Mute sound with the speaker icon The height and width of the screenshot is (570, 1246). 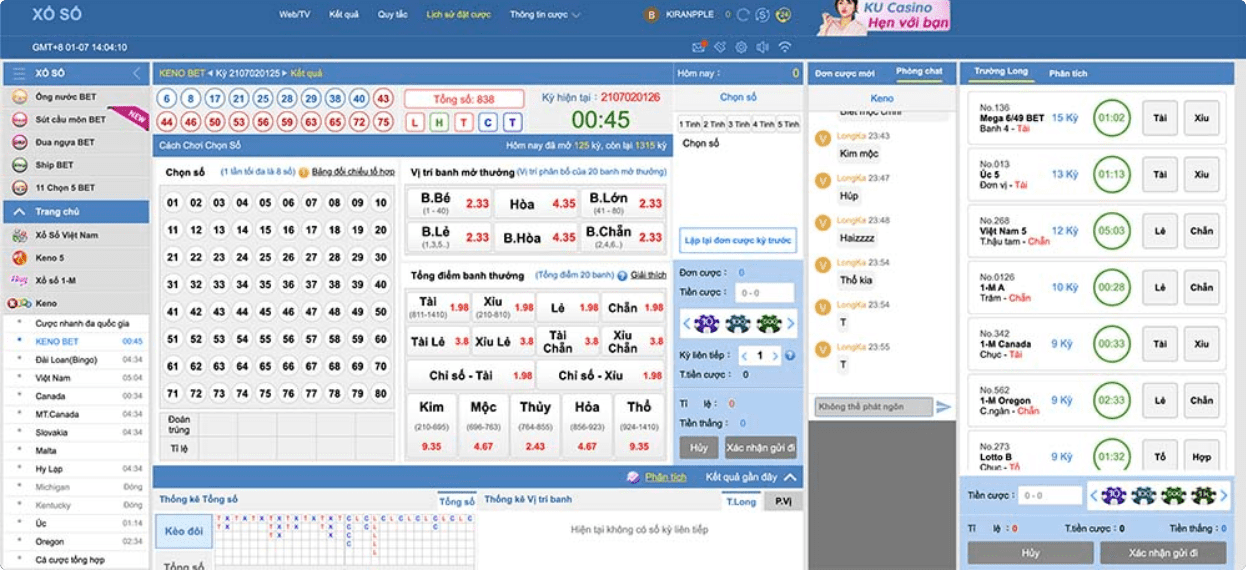point(763,47)
